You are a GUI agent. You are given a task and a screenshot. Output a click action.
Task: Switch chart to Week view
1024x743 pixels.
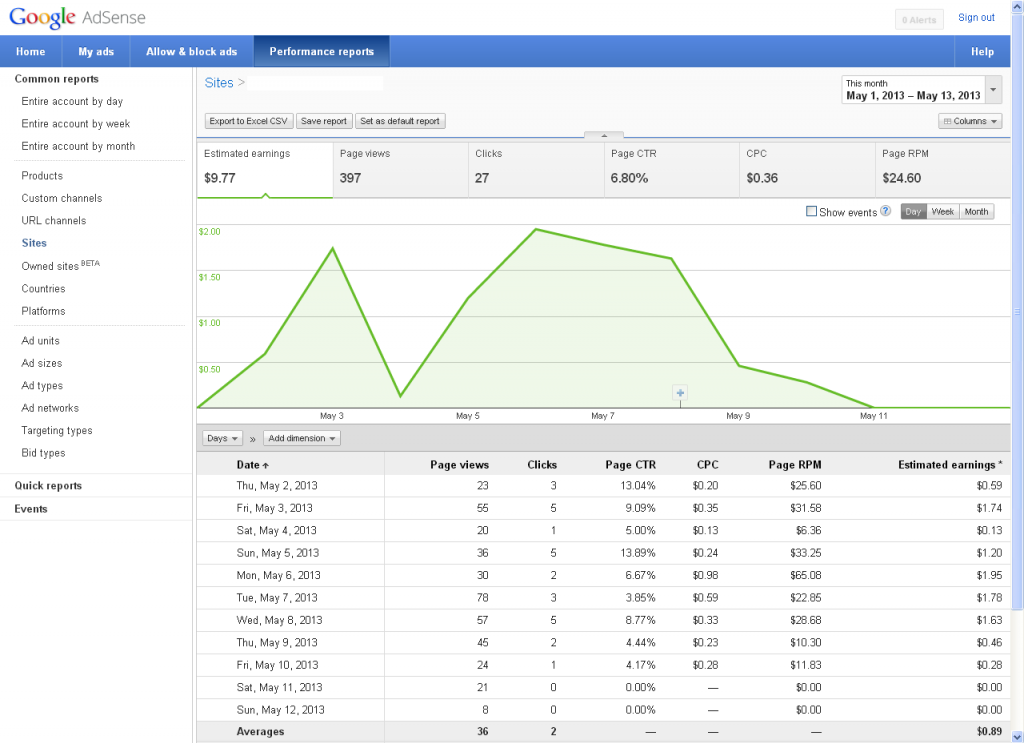click(942, 212)
